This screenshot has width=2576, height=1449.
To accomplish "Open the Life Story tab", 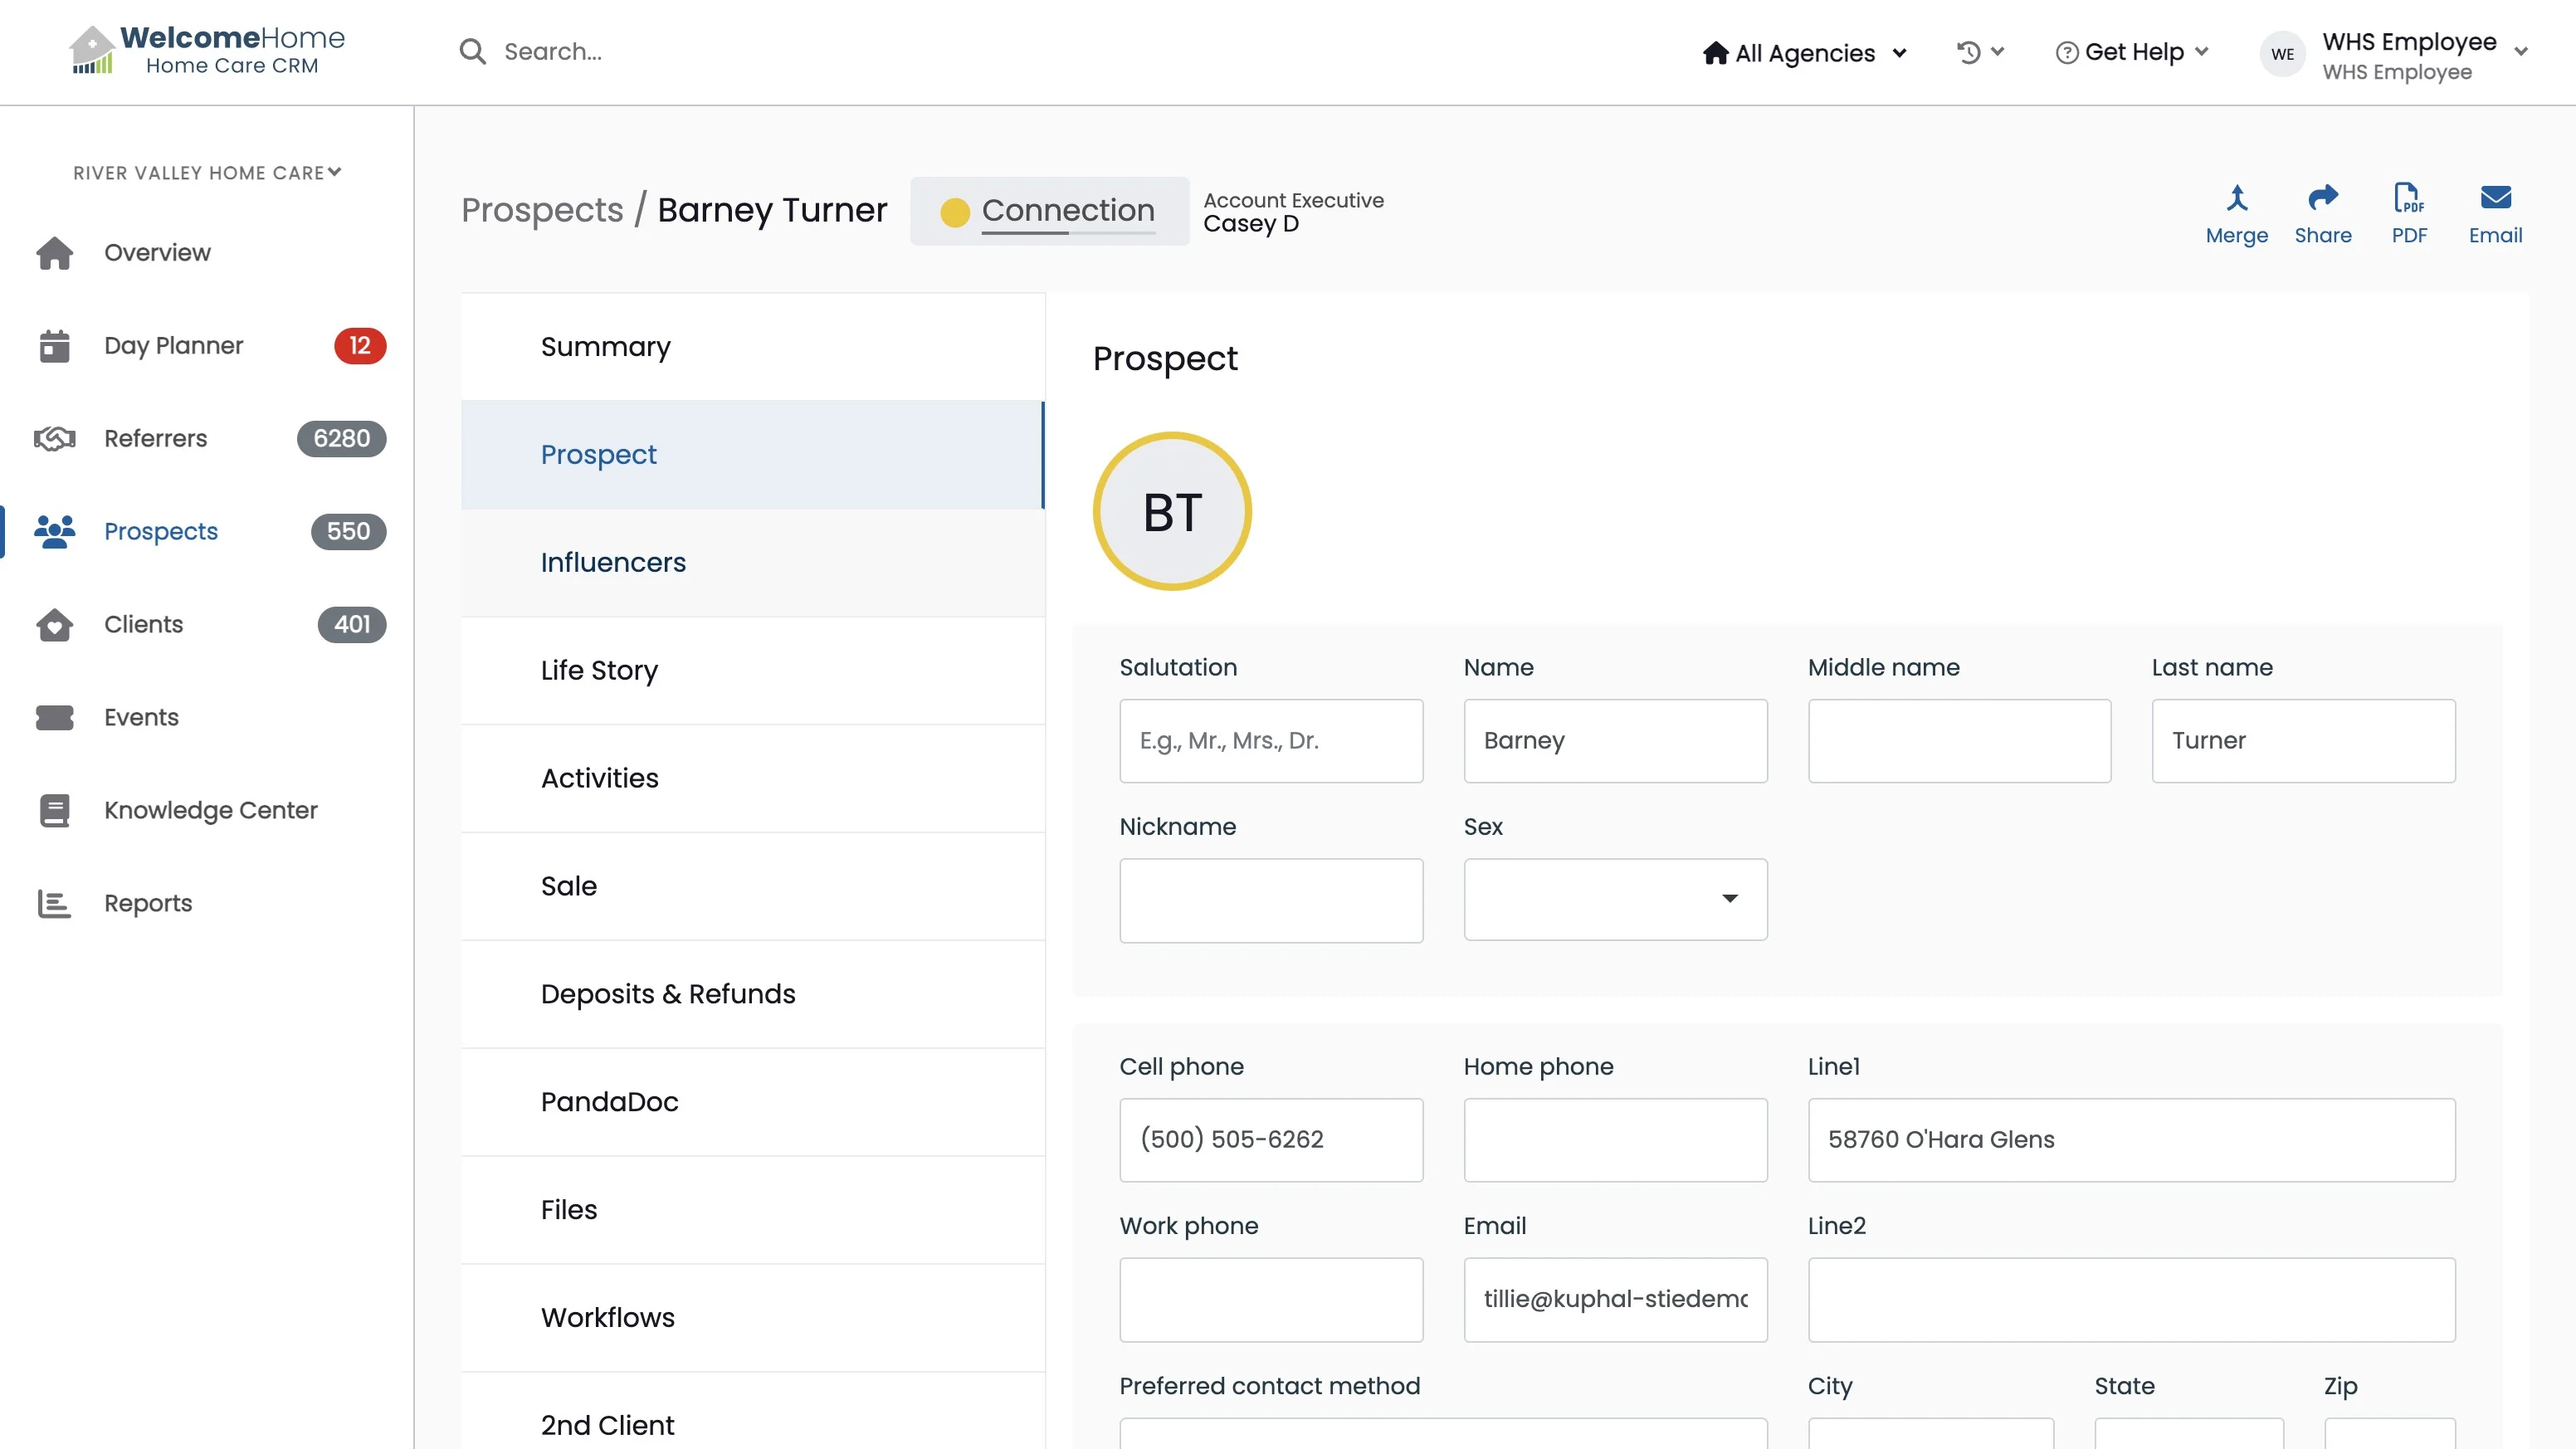I will pos(599,671).
